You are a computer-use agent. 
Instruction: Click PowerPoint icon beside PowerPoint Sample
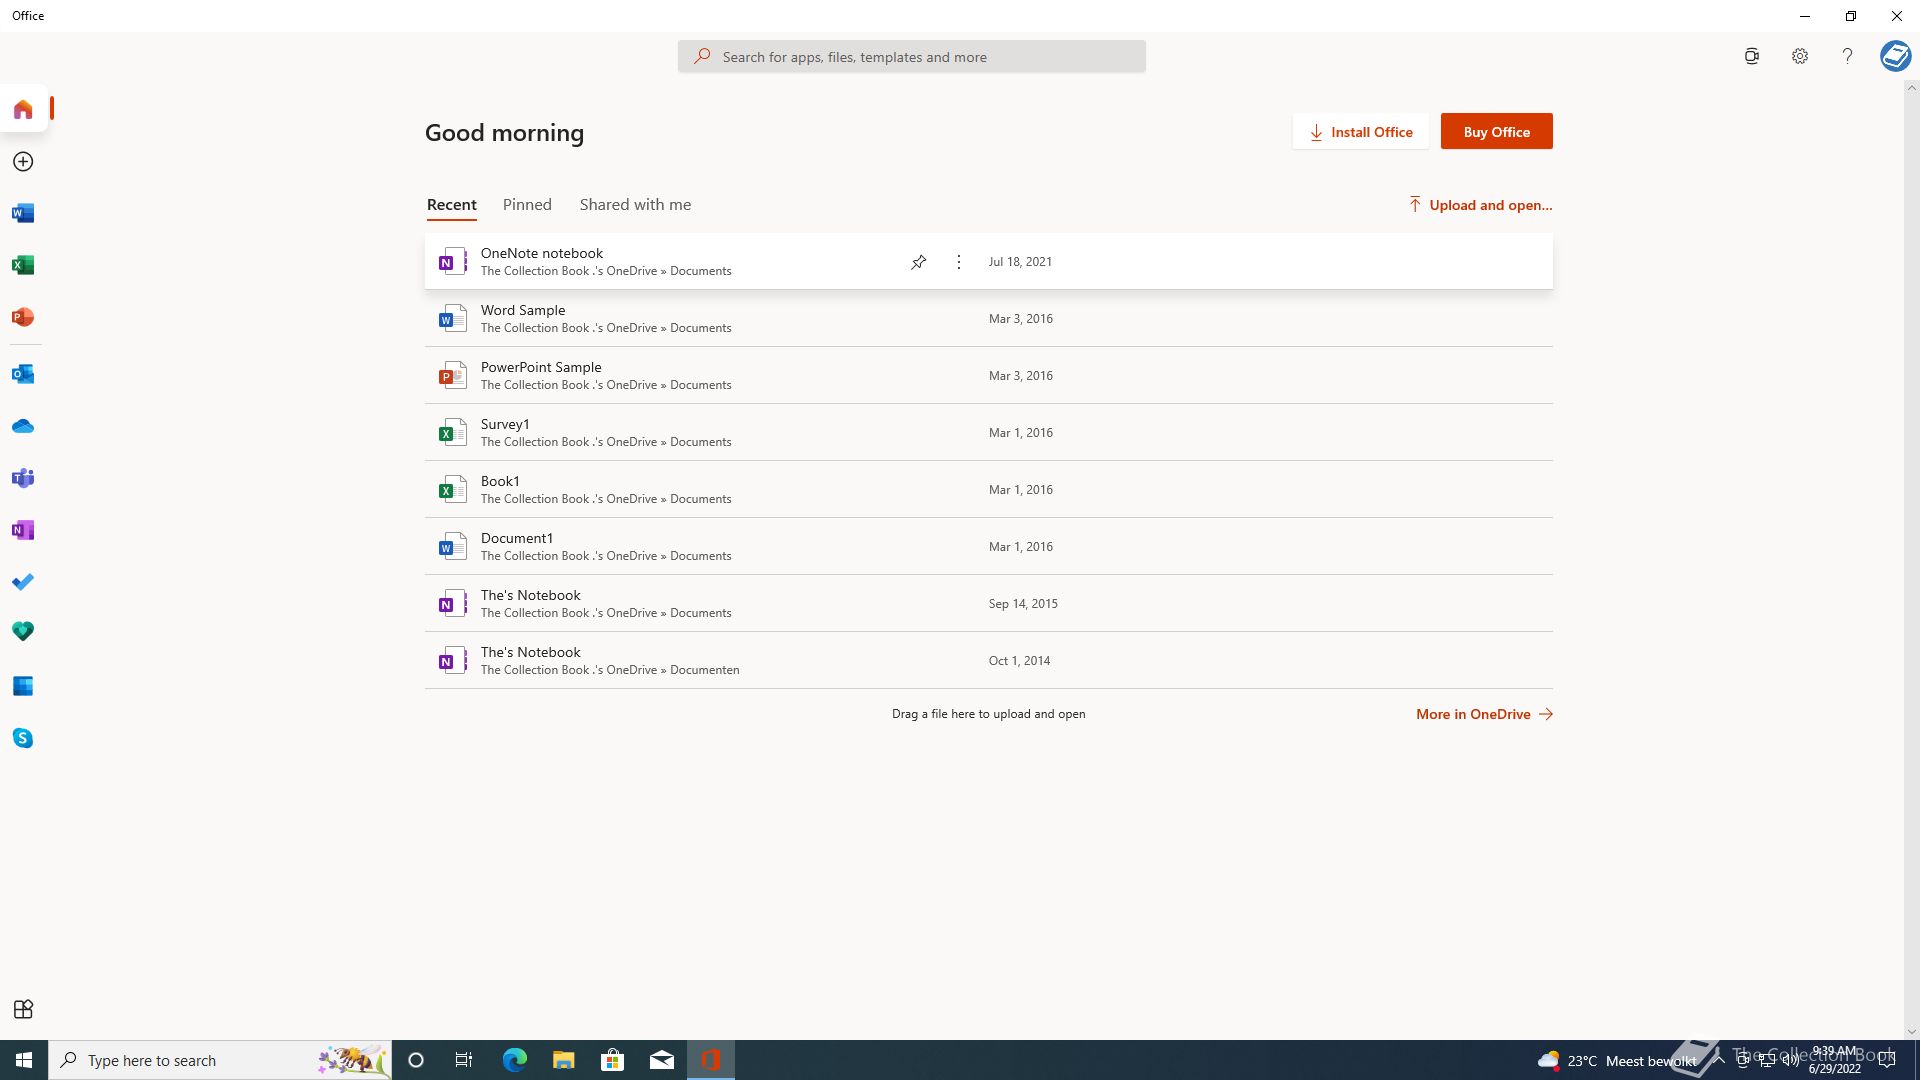pos(452,376)
